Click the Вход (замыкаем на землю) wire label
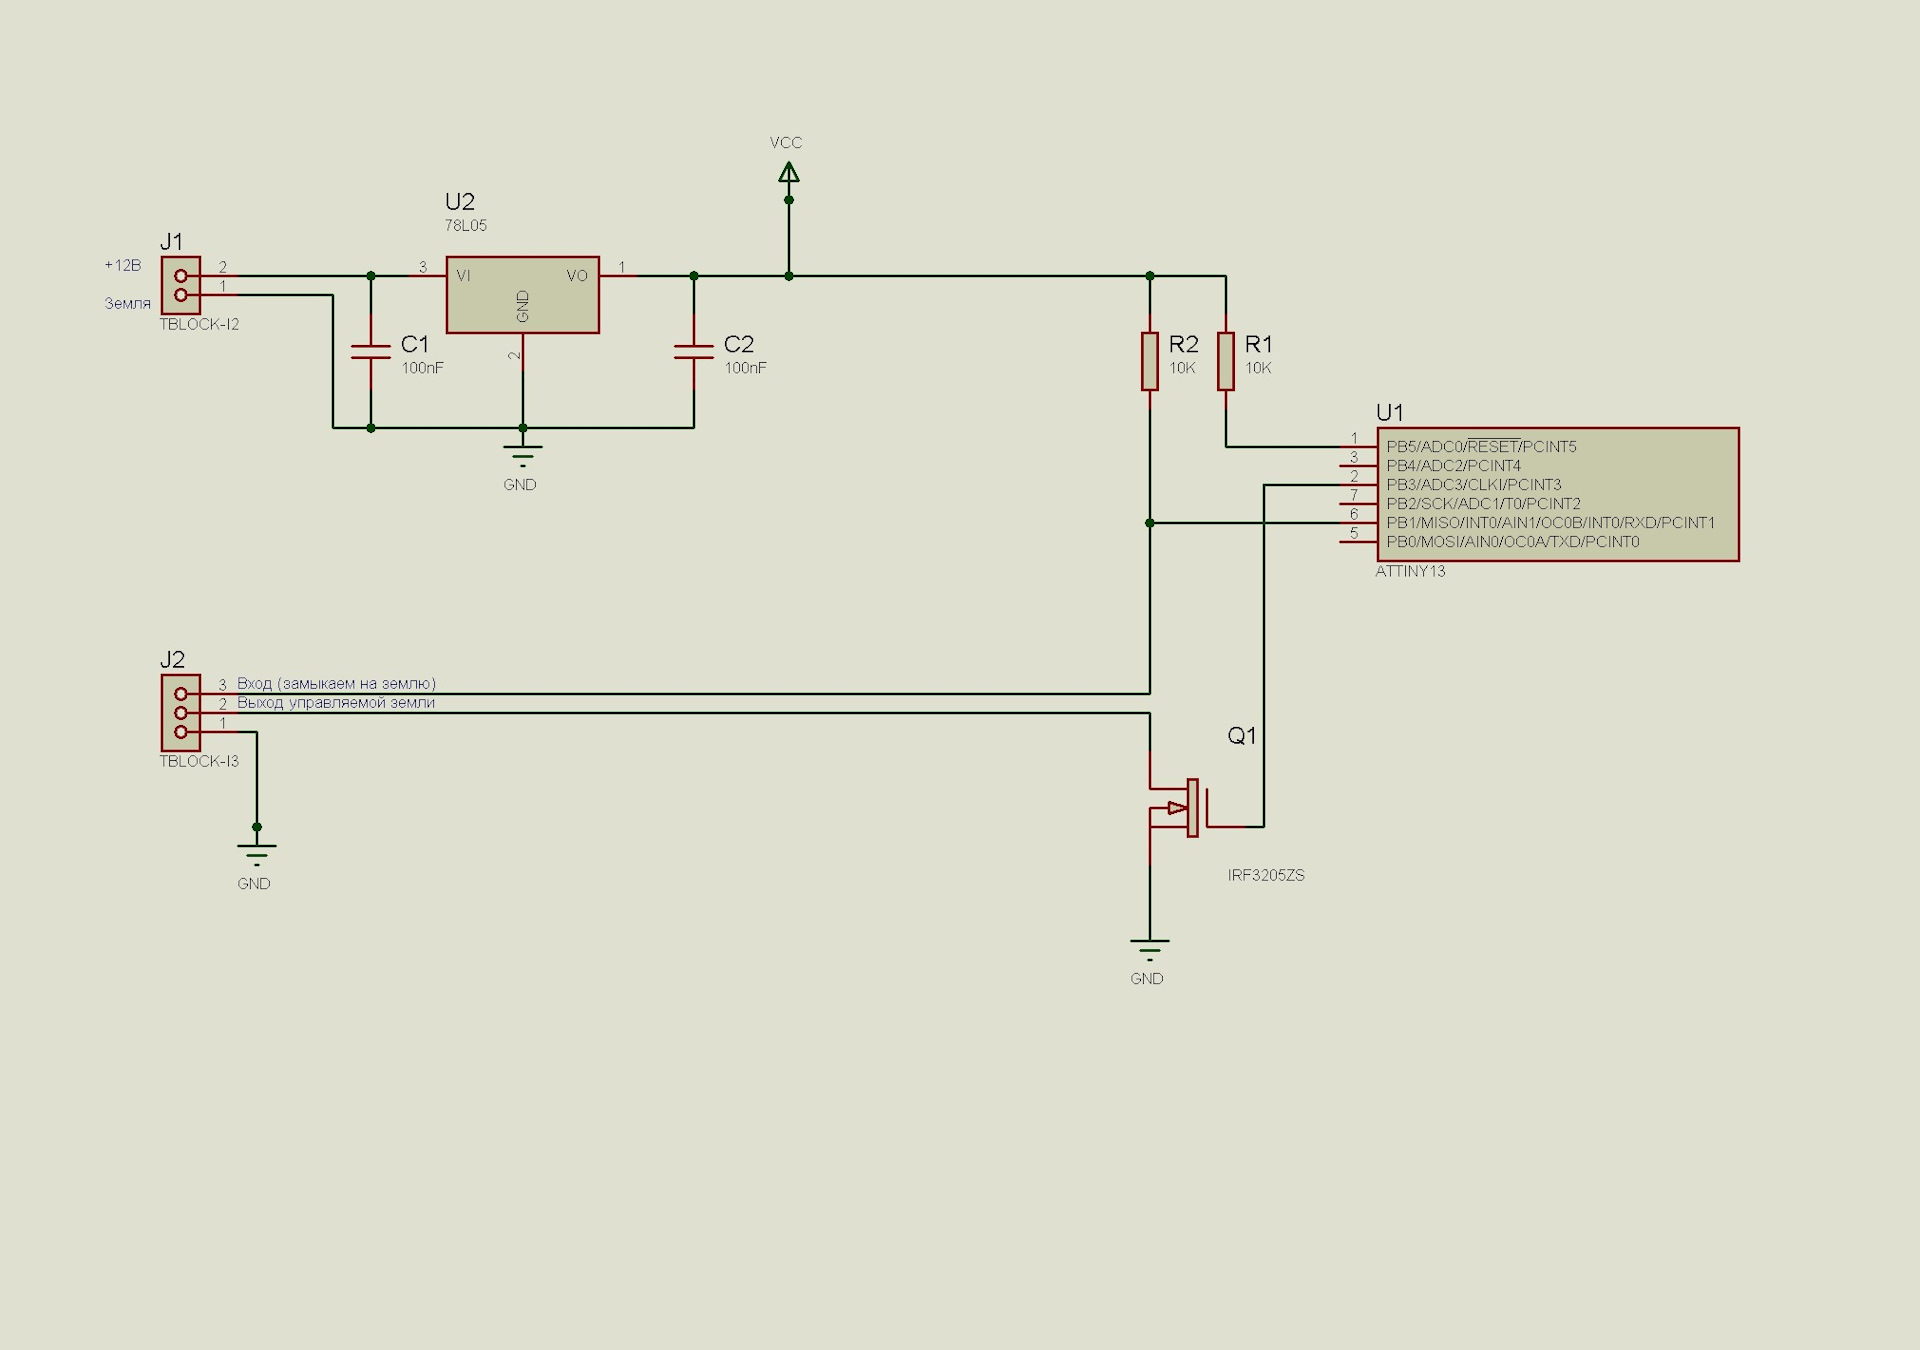The width and height of the screenshot is (1920, 1350). point(336,683)
